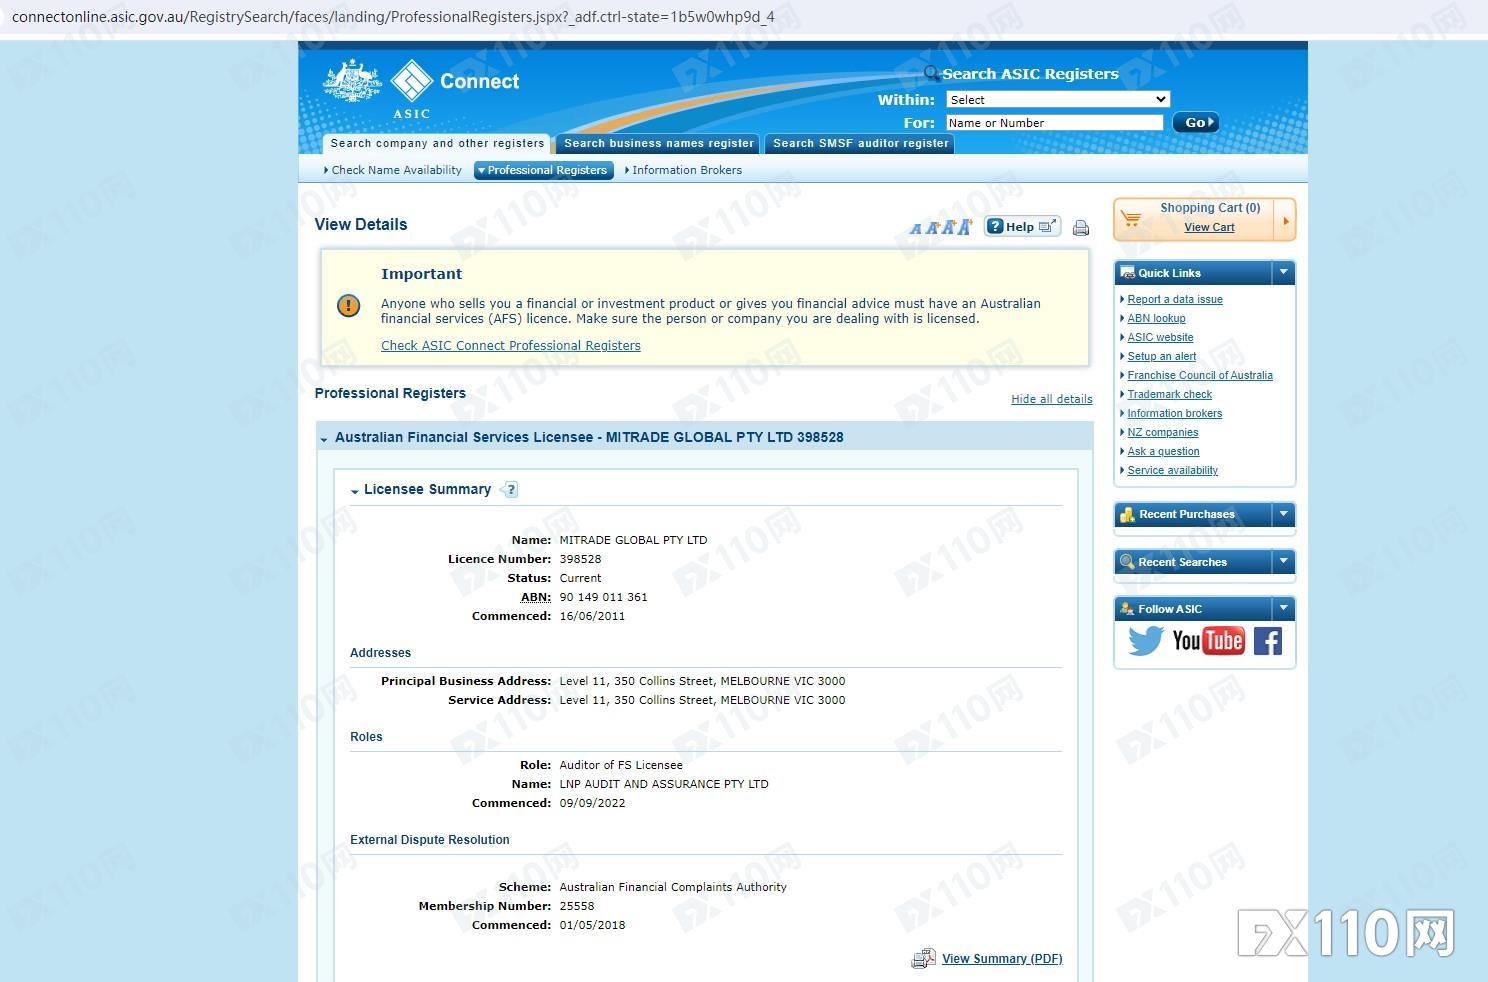Open the Within Select dropdown
This screenshot has height=982, width=1488.
(1058, 100)
